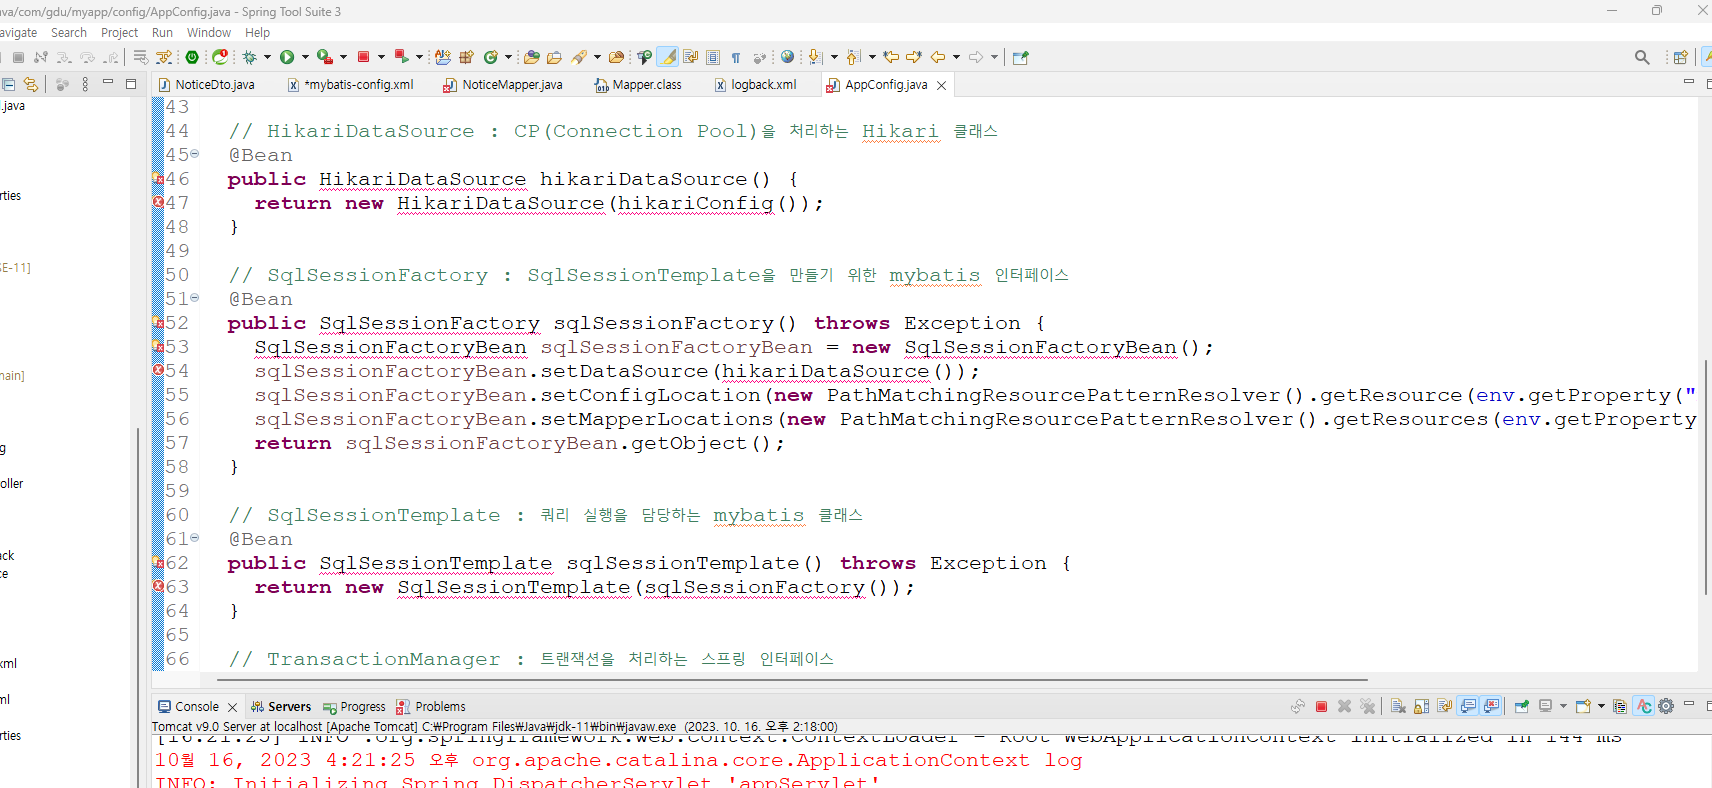Toggle Word Wrap toolbar button
This screenshot has width=1712, height=788.
pos(691,57)
